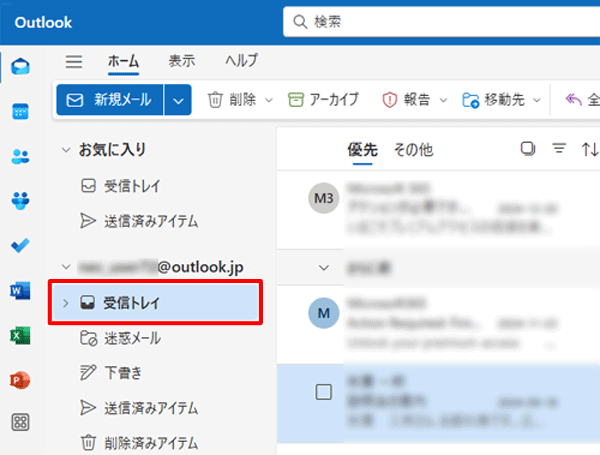
Task: Launch PowerPoint from the sidebar
Action: tap(20, 380)
